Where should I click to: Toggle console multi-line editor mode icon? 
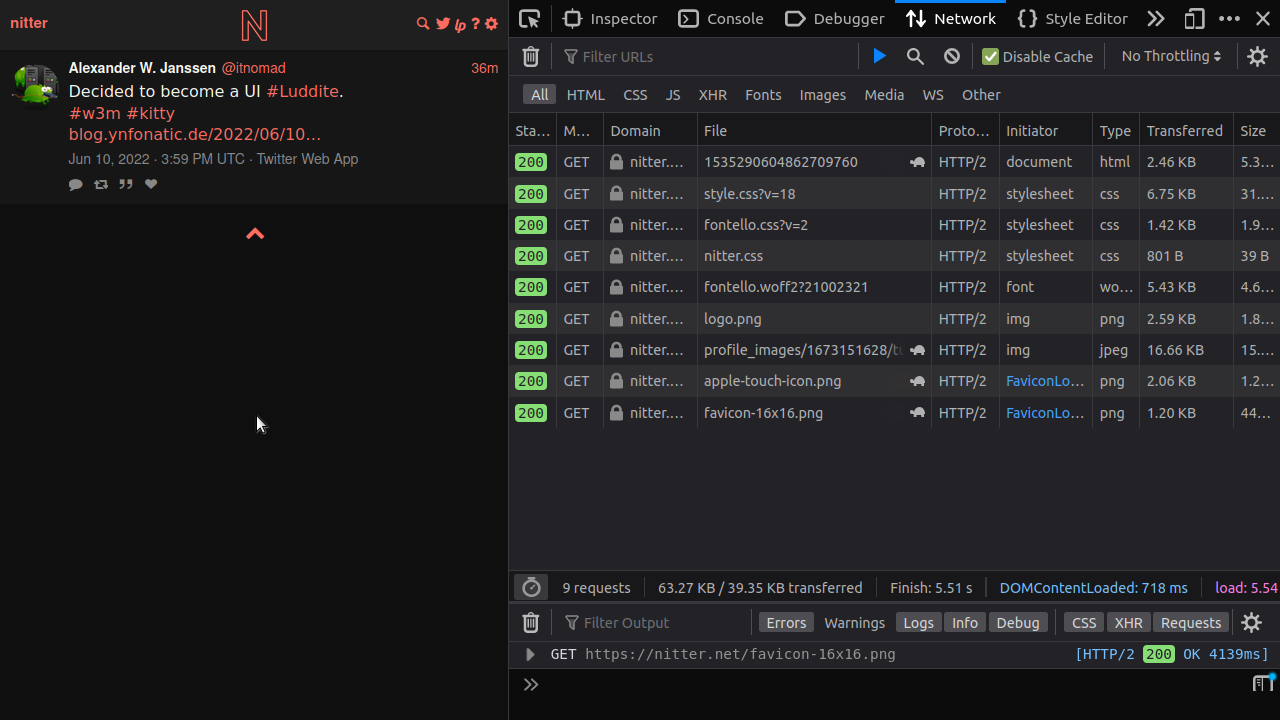1264,684
